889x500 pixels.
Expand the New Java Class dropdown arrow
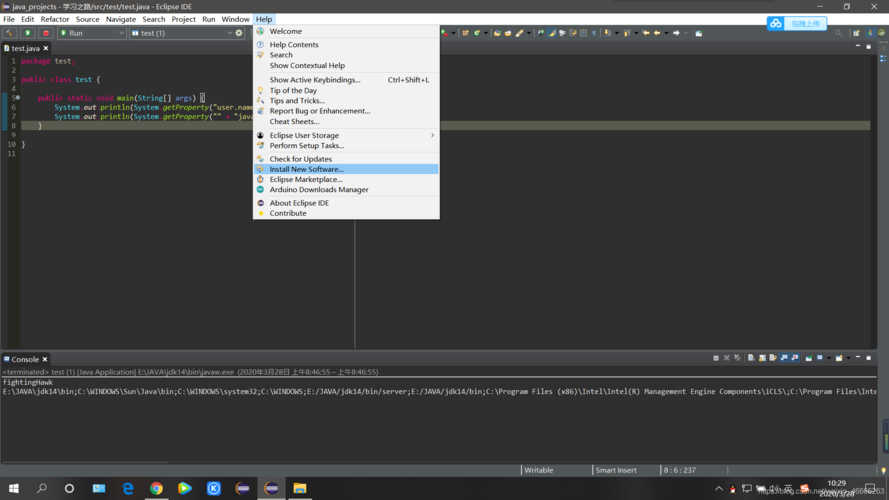coord(486,33)
